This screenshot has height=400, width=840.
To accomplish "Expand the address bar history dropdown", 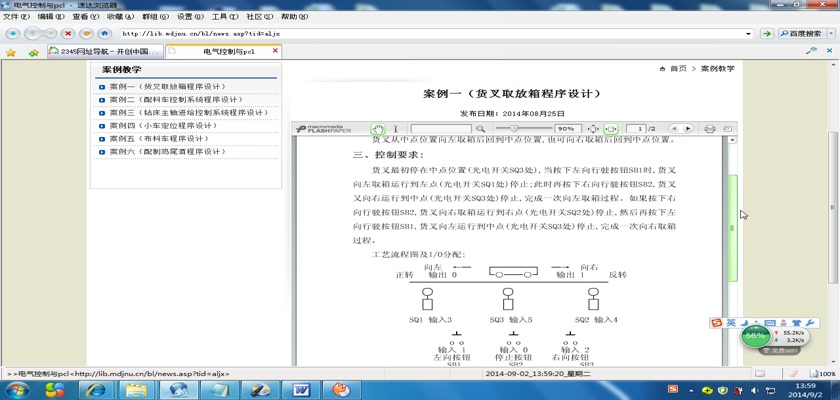I will (x=749, y=33).
